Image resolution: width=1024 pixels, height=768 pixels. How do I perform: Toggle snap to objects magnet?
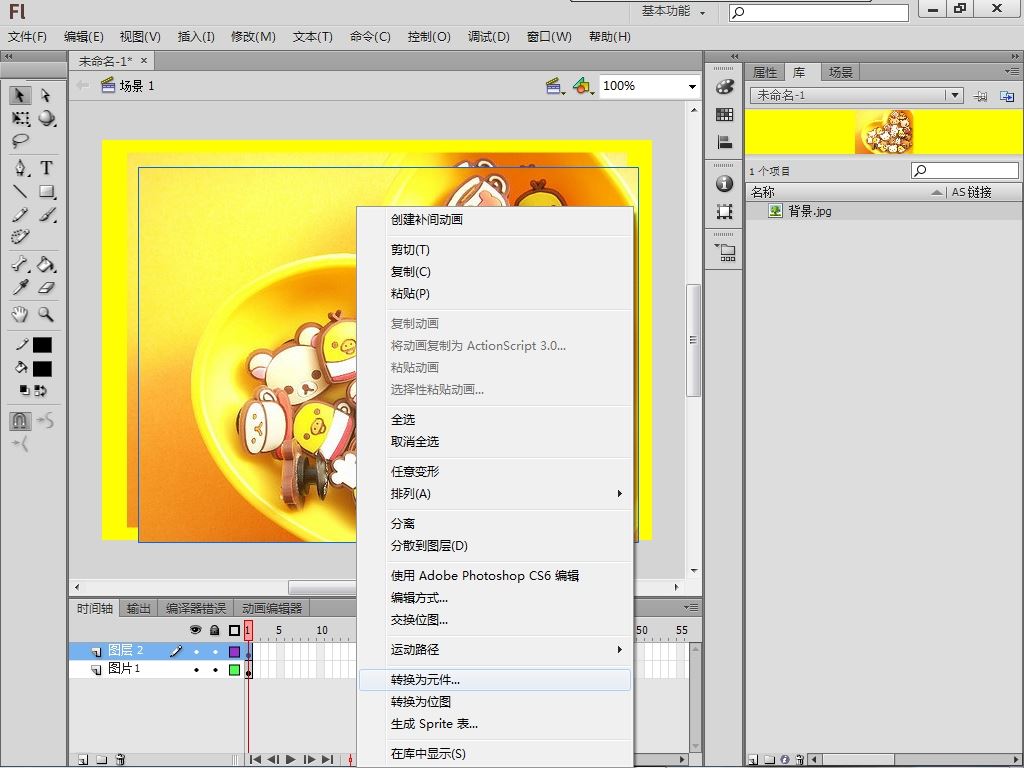tap(20, 421)
